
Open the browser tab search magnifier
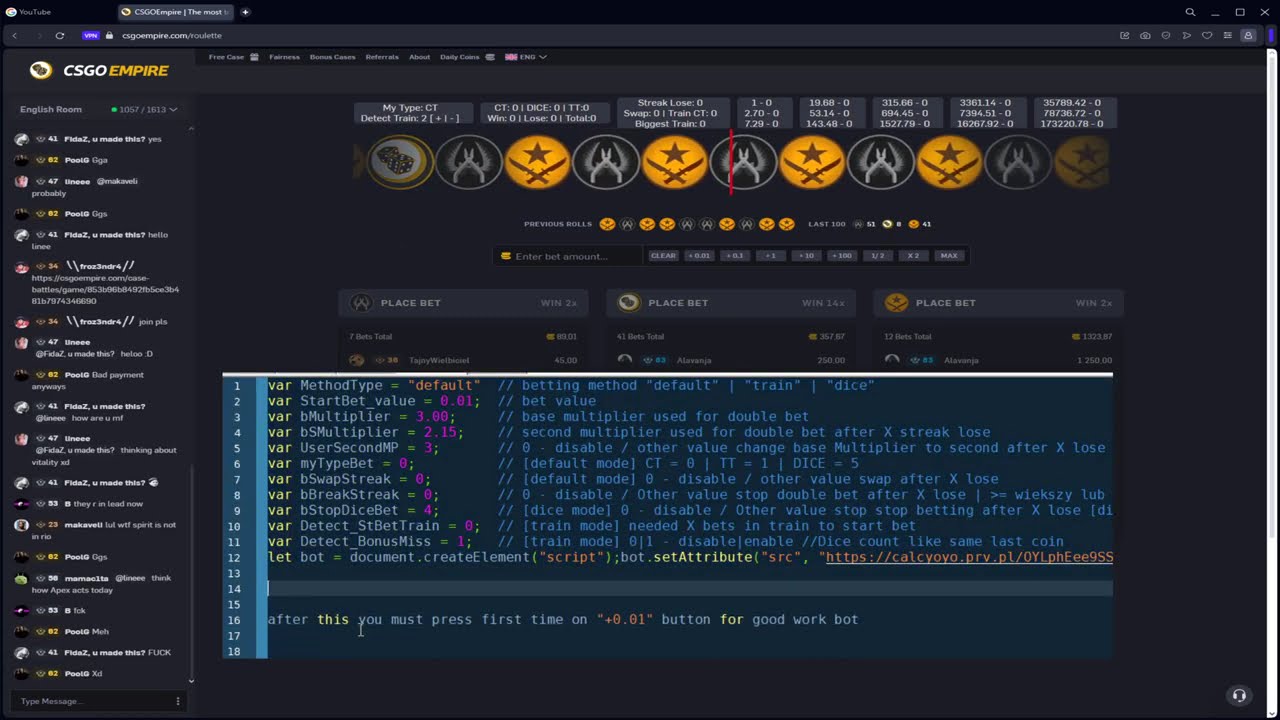click(x=1190, y=12)
